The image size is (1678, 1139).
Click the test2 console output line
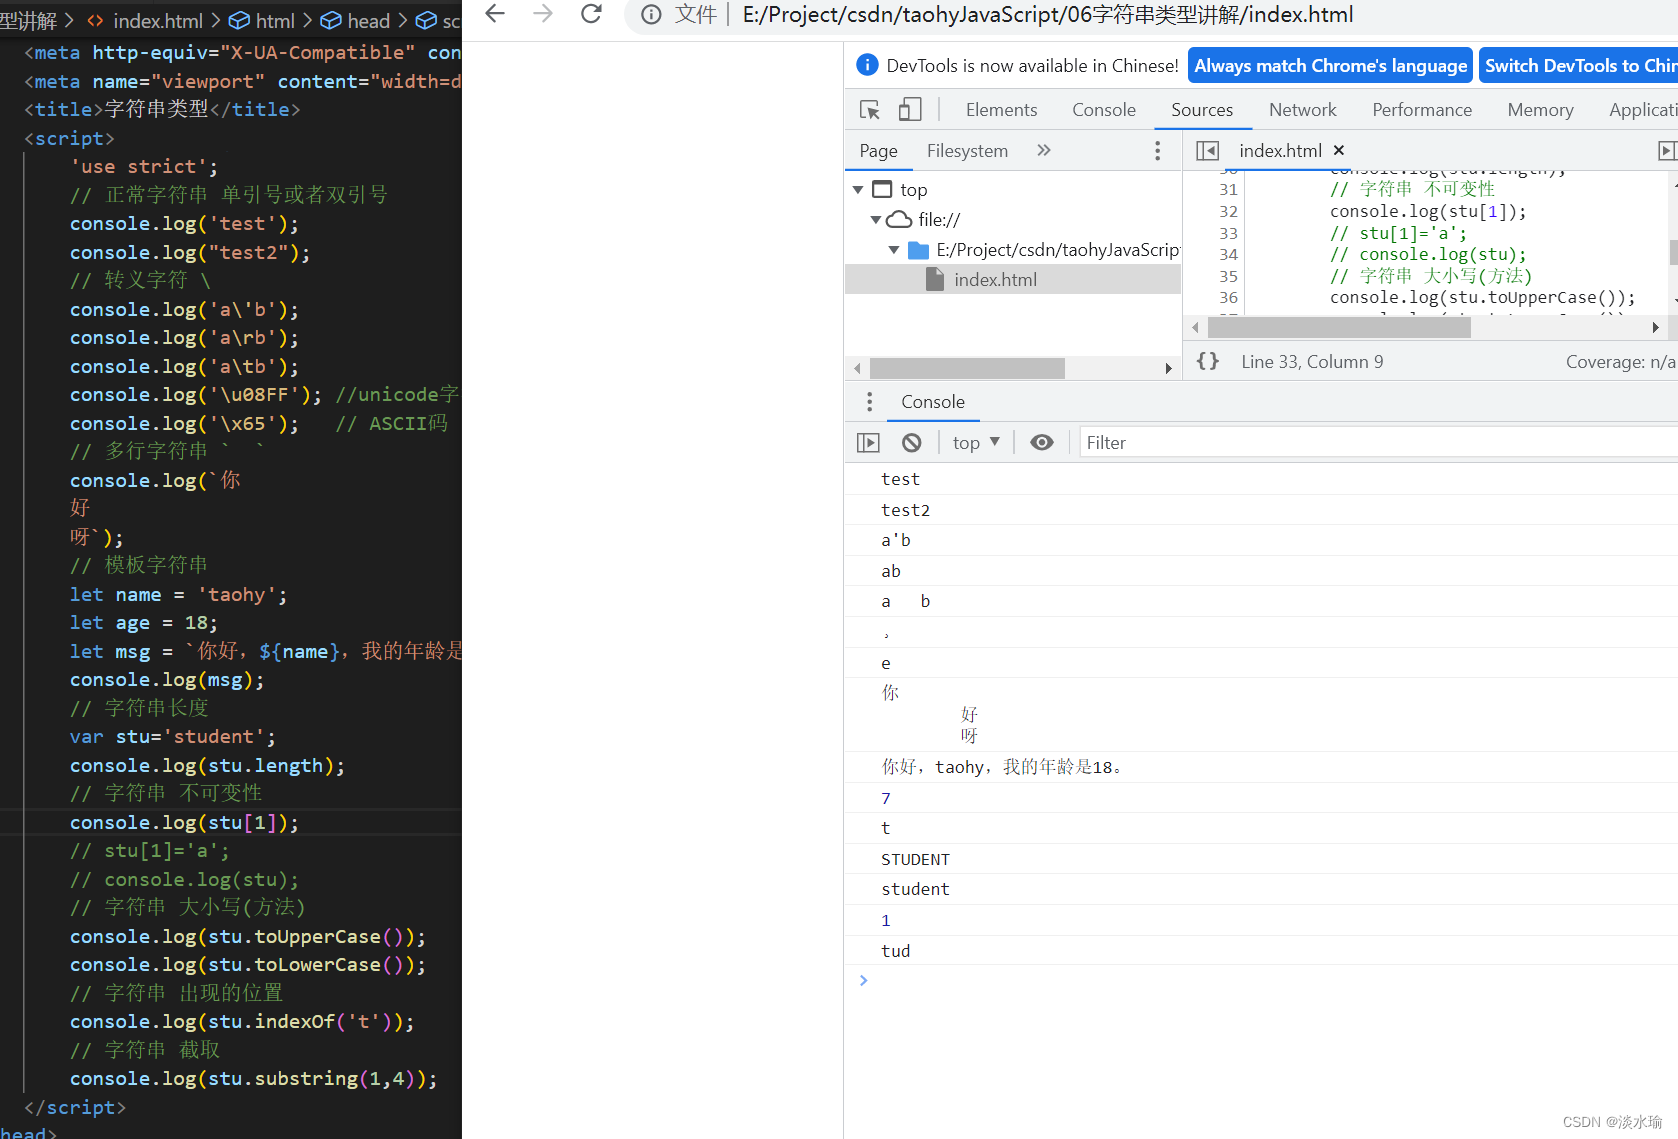(x=1261, y=510)
